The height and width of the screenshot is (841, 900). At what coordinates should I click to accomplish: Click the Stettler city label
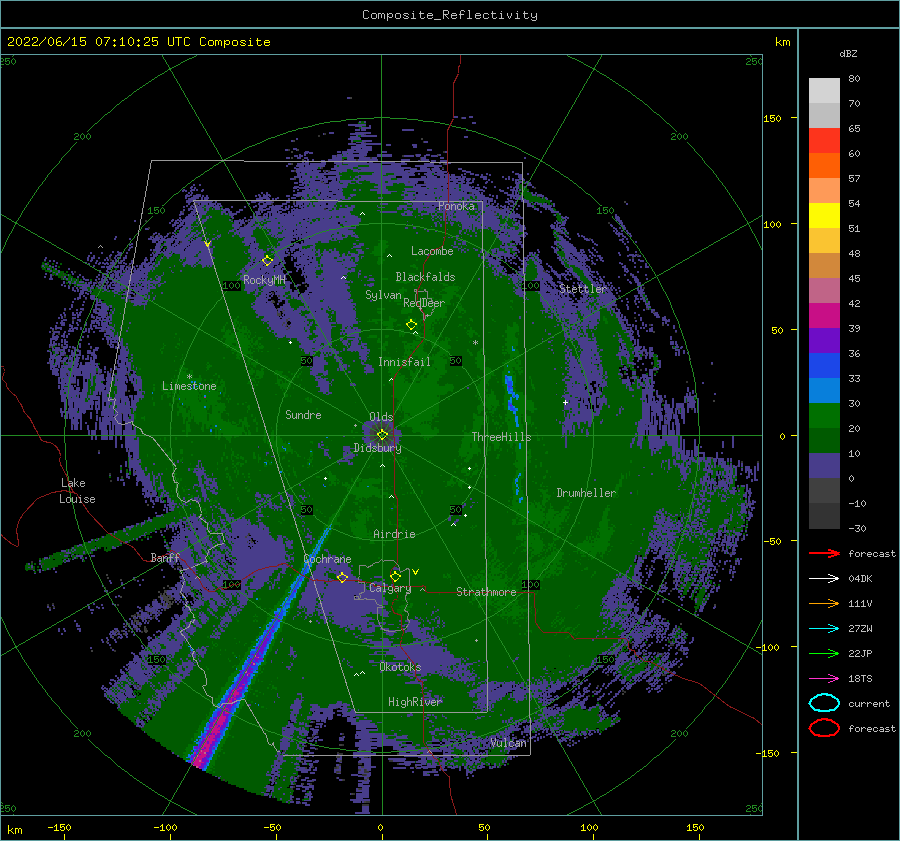pyautogui.click(x=583, y=289)
